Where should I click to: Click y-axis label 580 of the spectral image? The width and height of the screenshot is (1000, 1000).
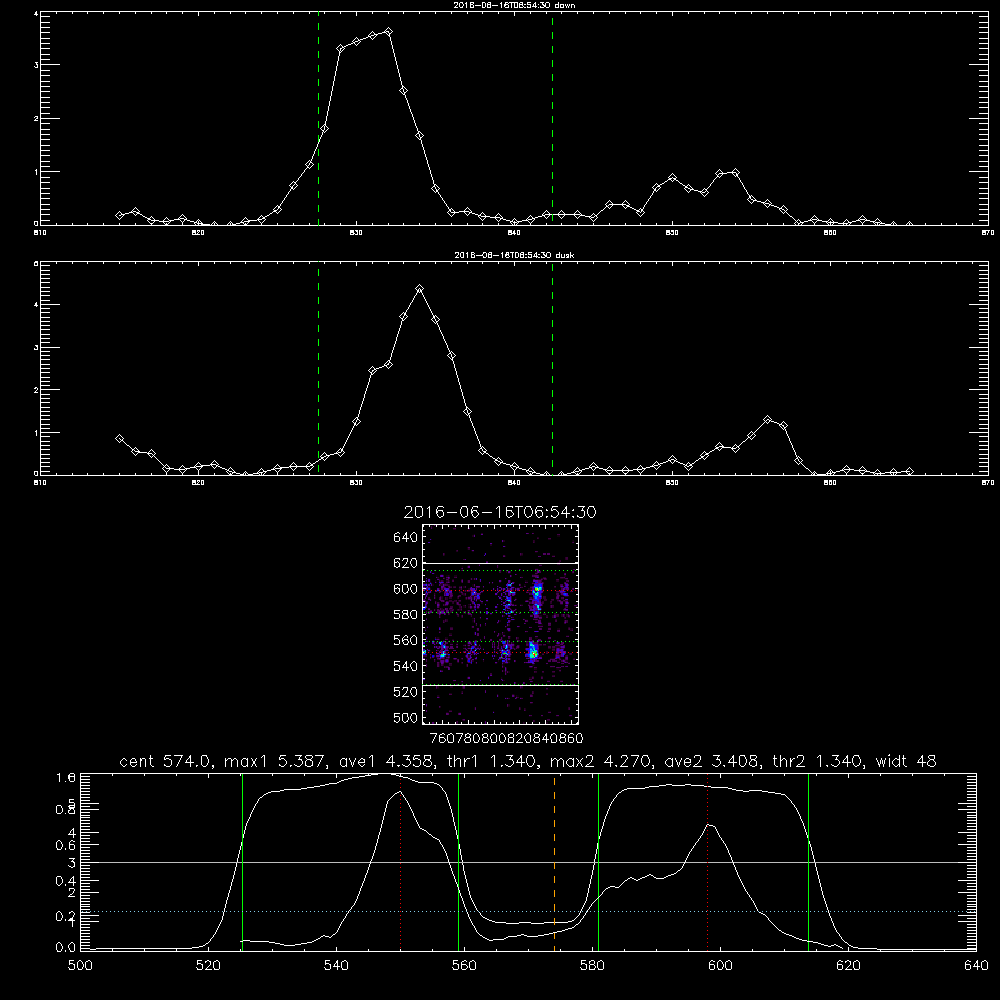pyautogui.click(x=405, y=615)
